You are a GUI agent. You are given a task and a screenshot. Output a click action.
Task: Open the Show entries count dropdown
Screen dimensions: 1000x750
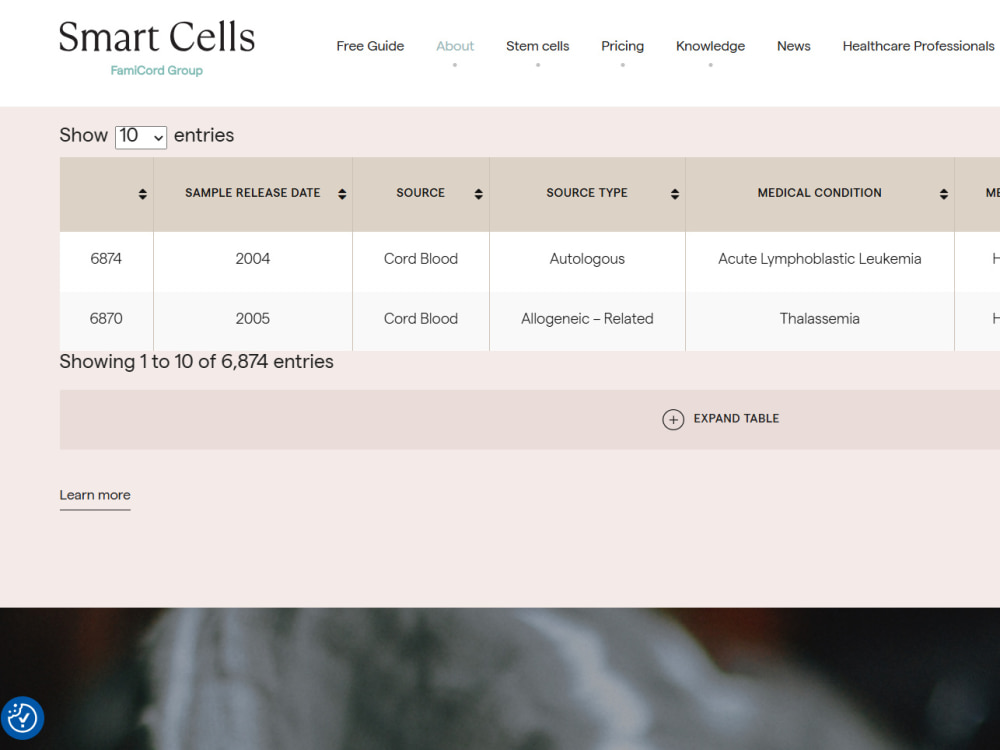[141, 137]
